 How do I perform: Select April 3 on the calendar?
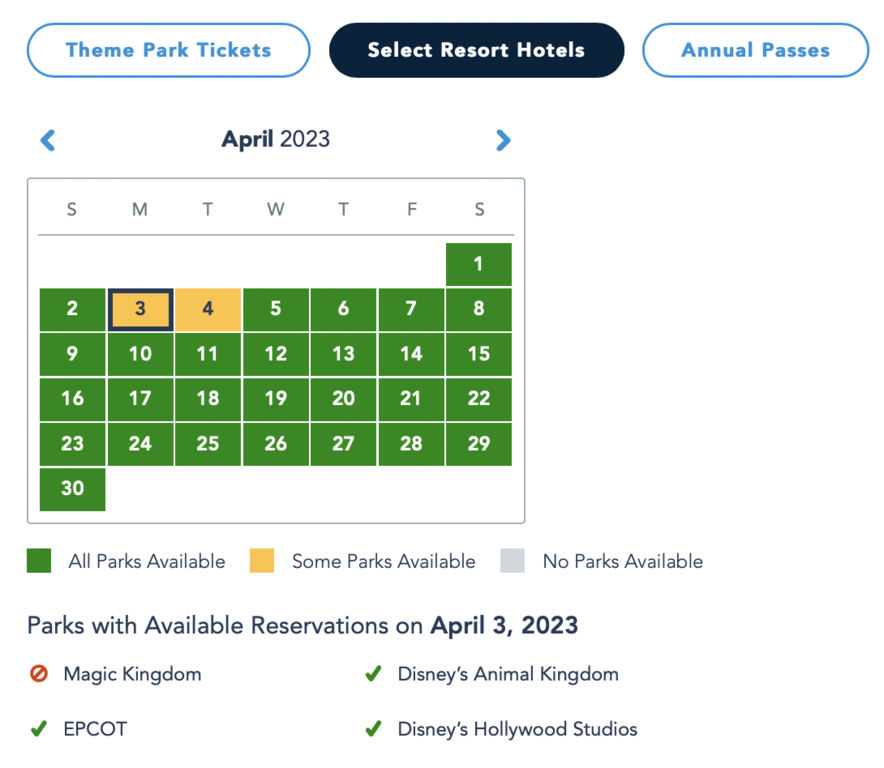140,309
